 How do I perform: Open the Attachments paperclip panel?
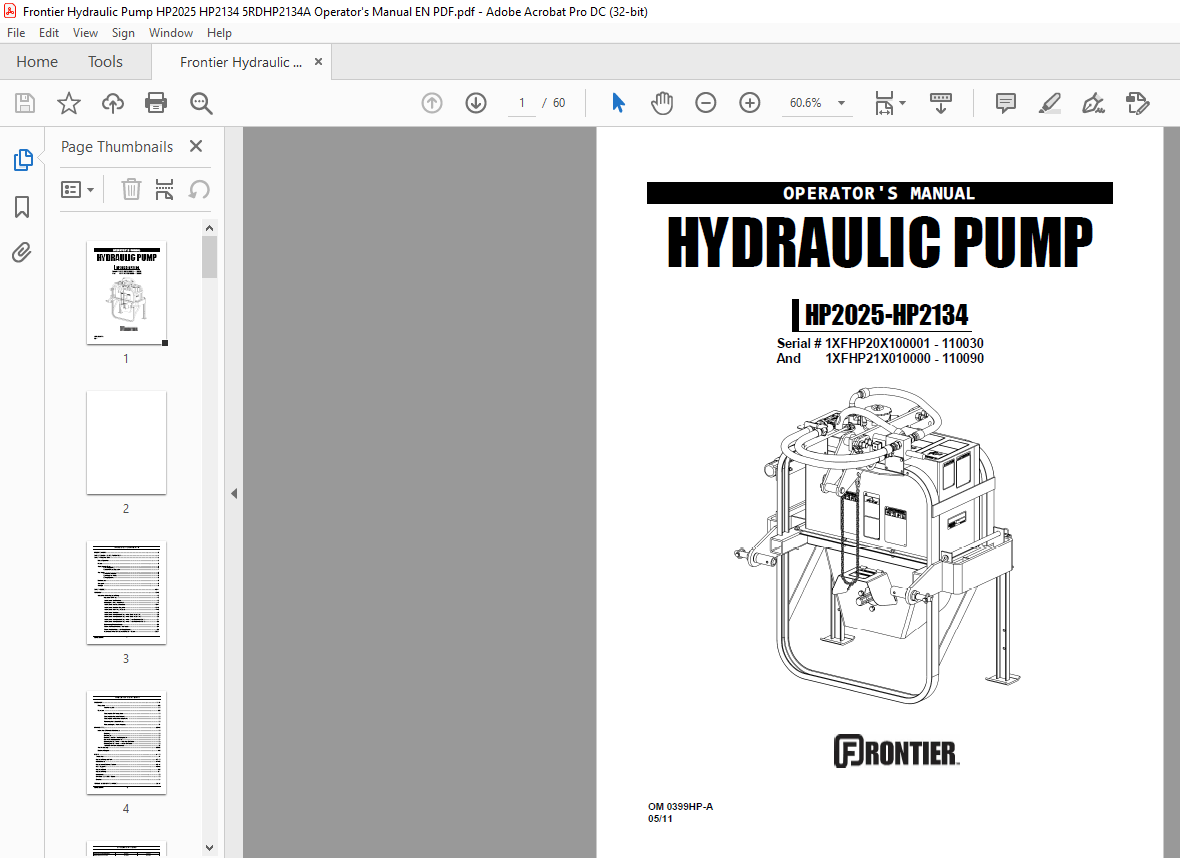[22, 252]
